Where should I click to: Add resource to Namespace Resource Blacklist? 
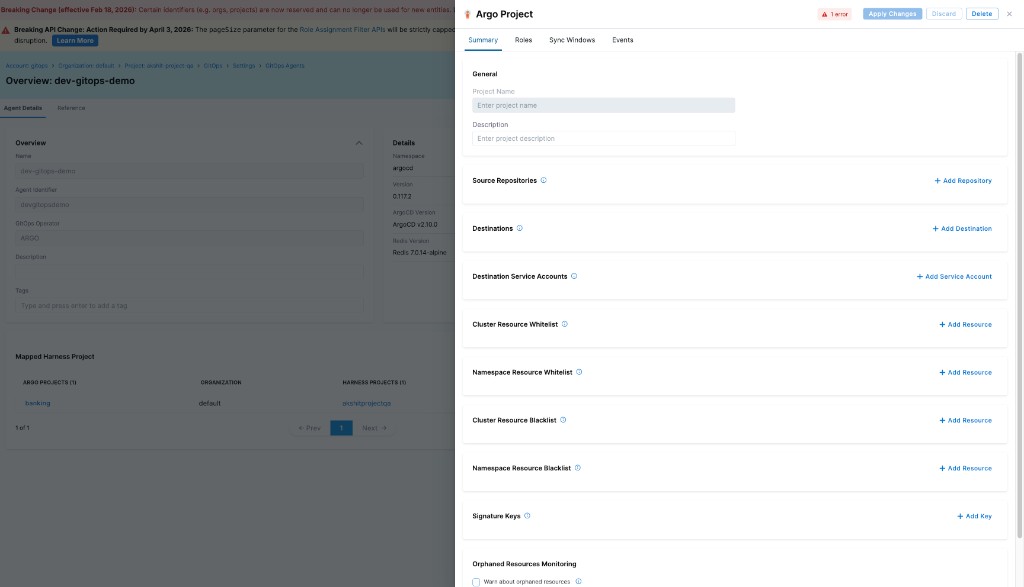(965, 468)
